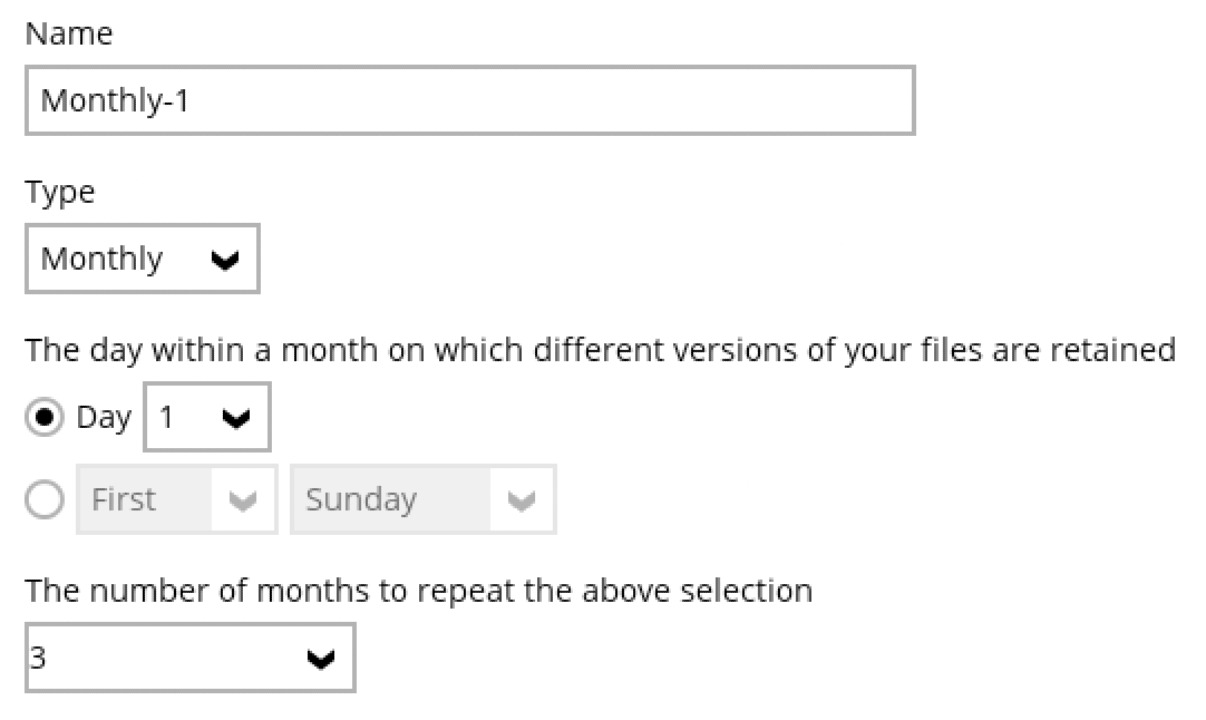Click the text 'Monthly' inside Type combo box
Screen dimensions: 1206x720
pos(101,259)
